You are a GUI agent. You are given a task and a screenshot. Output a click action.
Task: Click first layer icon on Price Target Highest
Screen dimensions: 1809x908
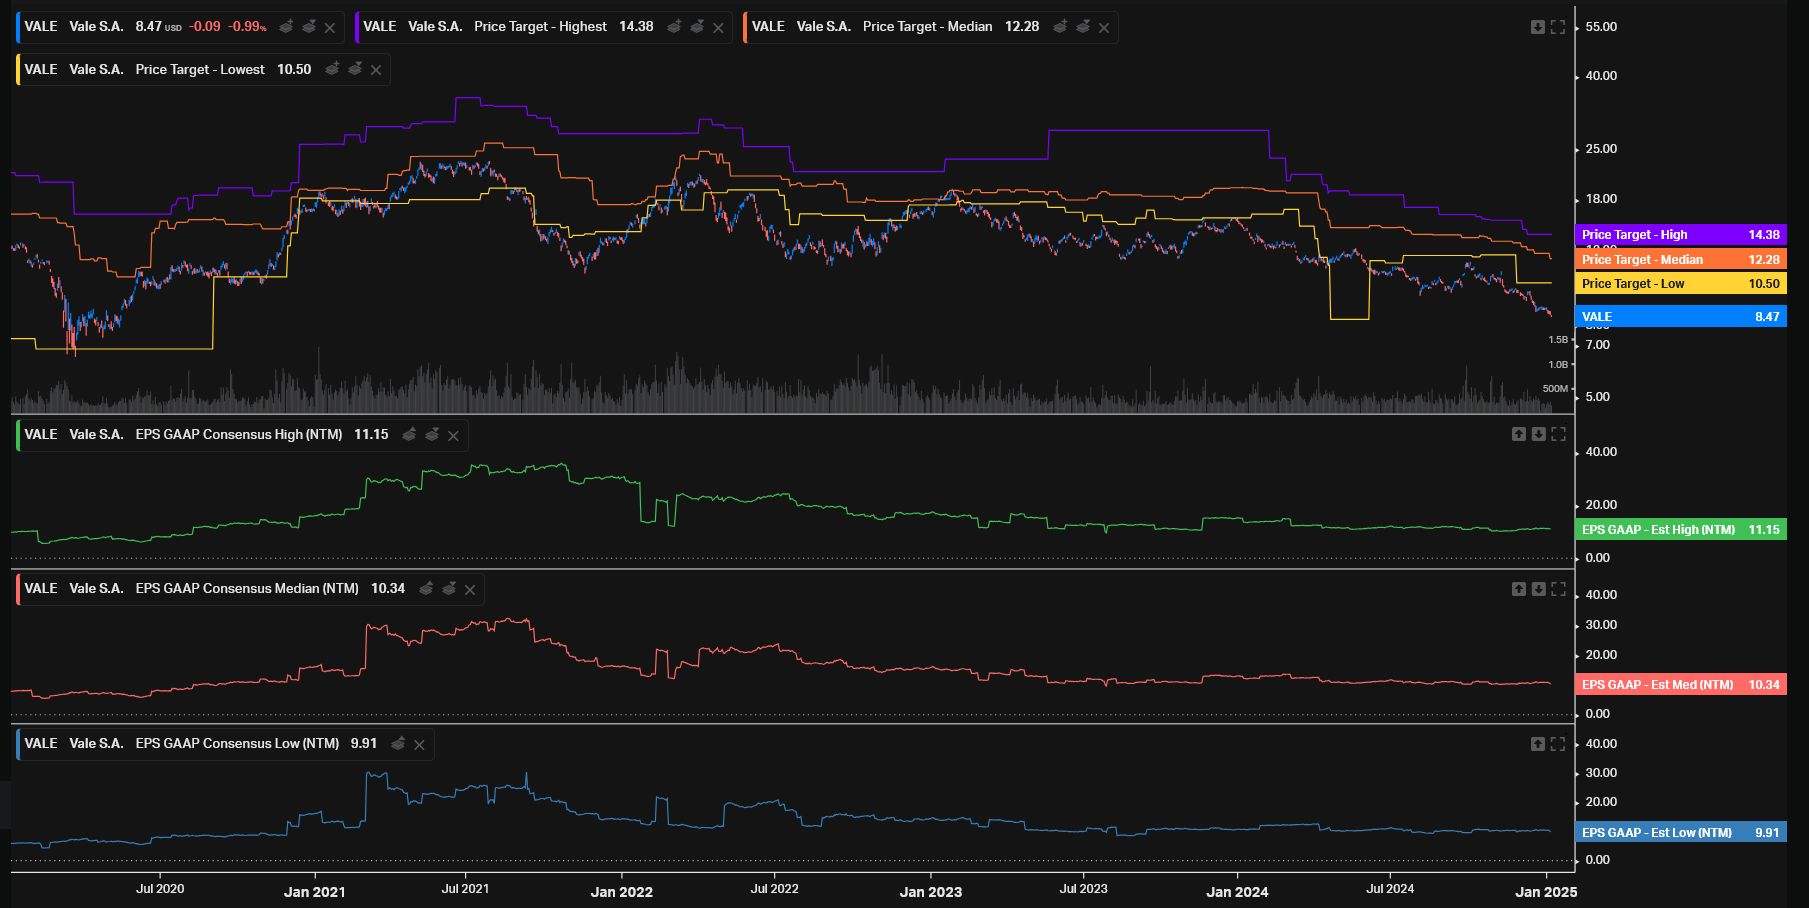tap(674, 27)
